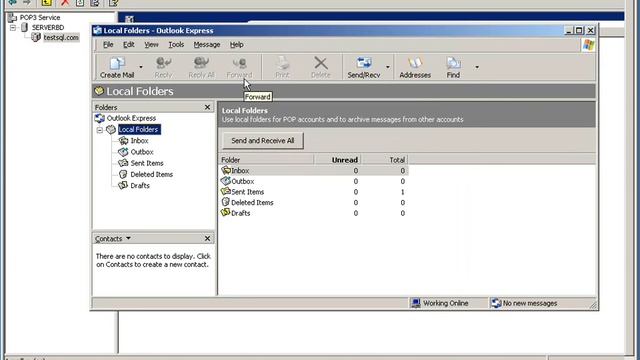Open the Tools menu
The image size is (640, 360).
click(x=176, y=44)
